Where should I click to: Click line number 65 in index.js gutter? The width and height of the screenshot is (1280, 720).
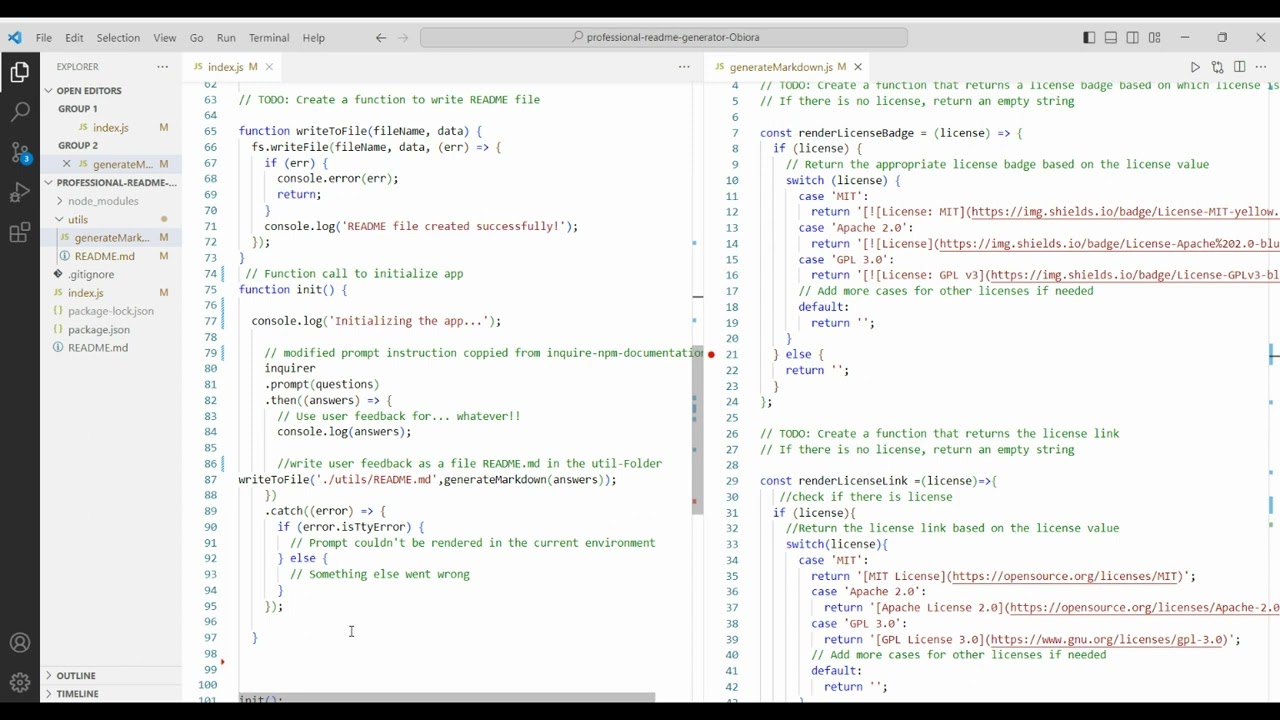(x=210, y=131)
